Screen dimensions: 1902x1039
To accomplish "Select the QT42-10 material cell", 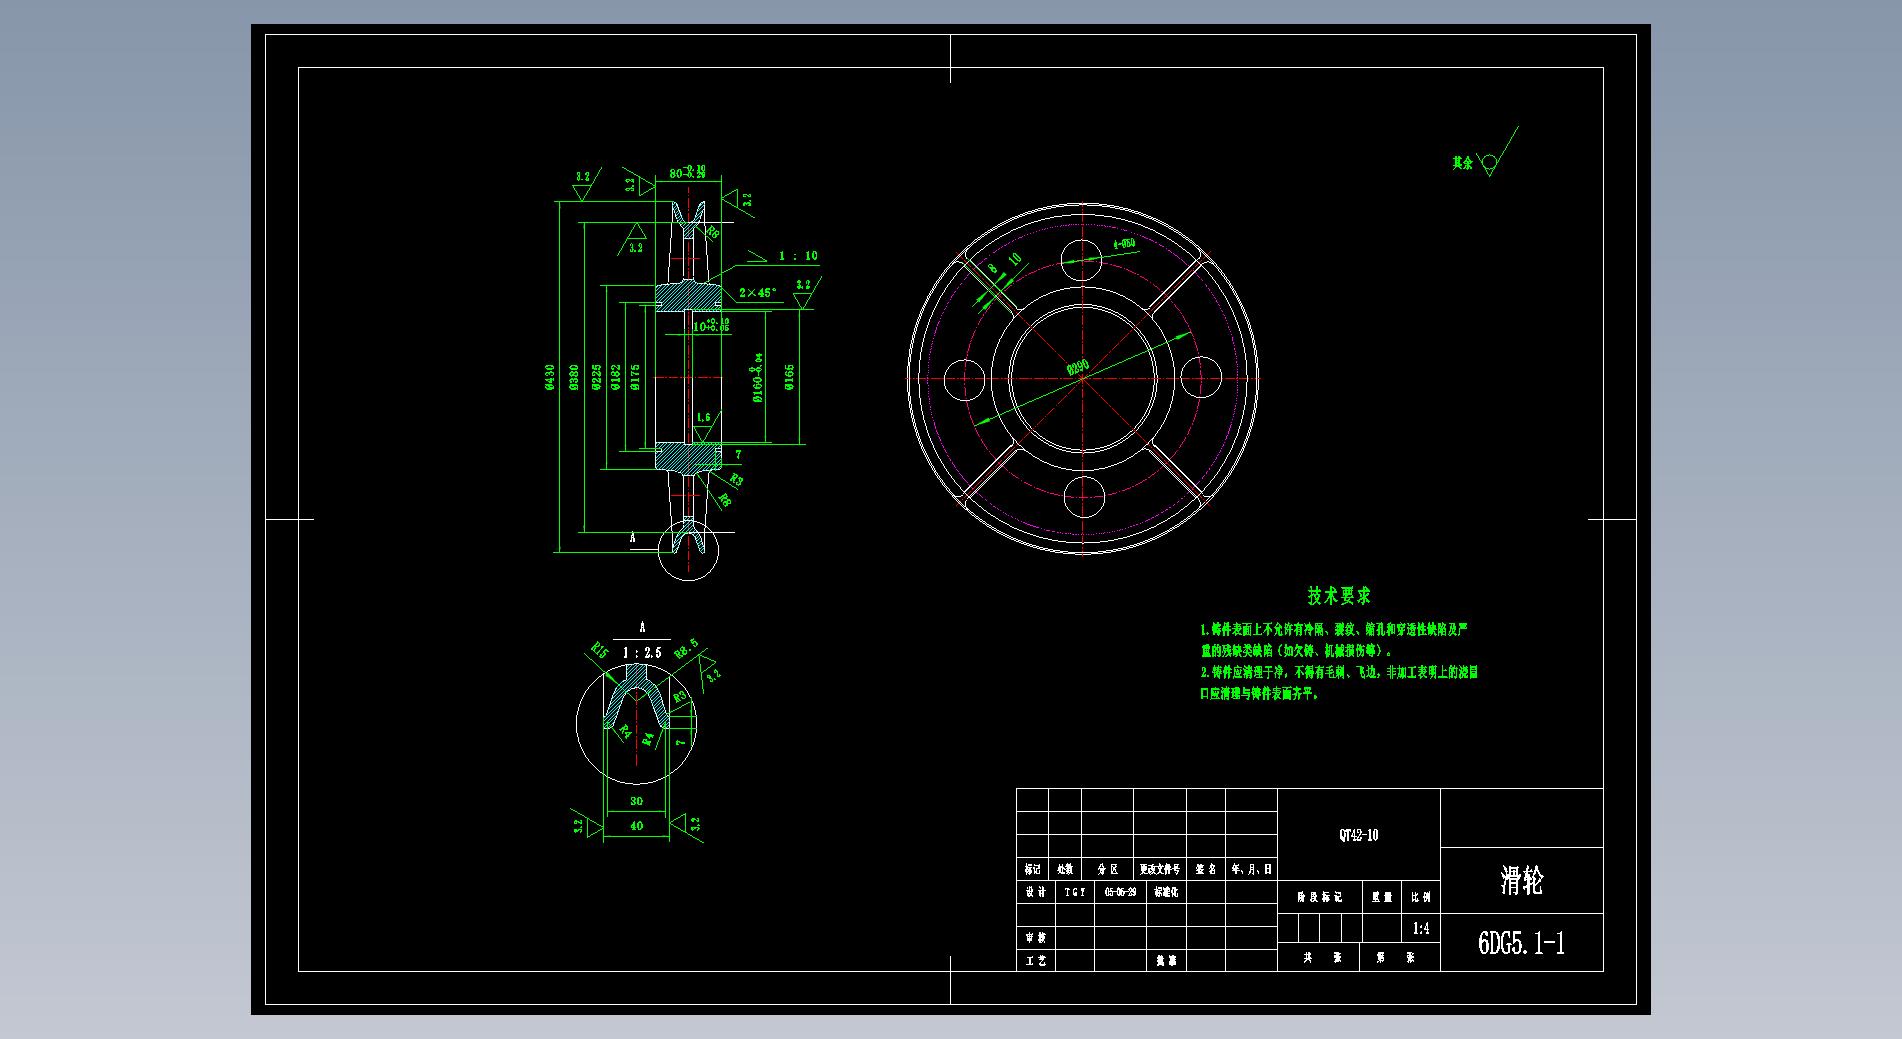I will click(1358, 835).
